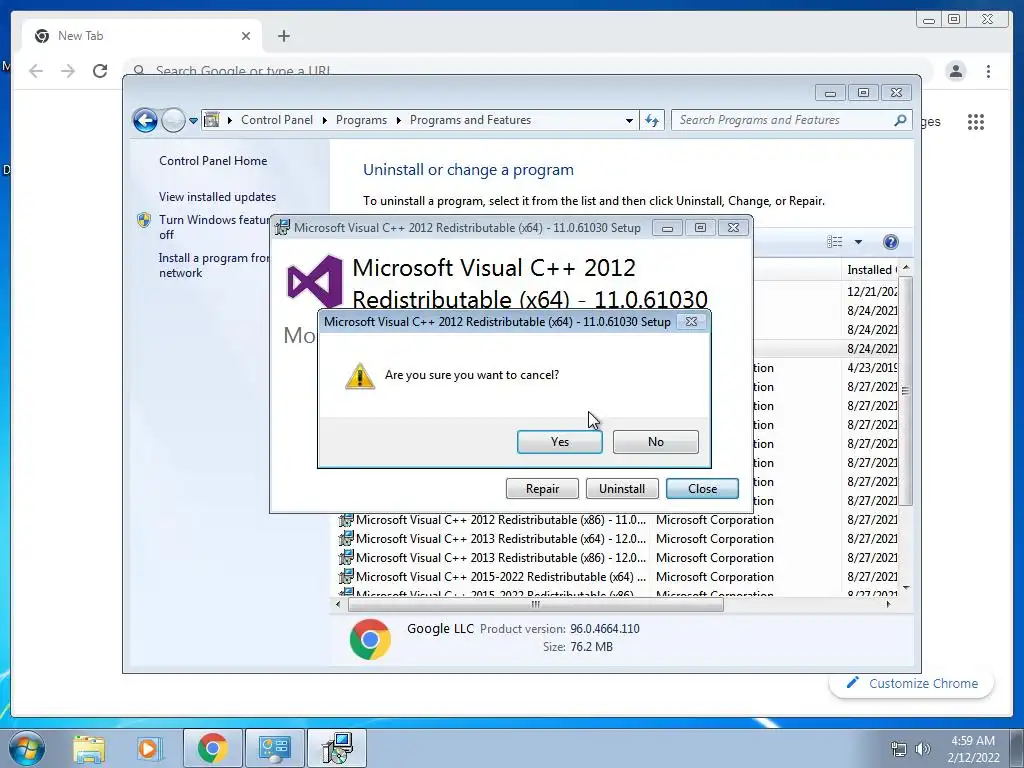Screen dimensions: 1024x768
Task: Open the Google apps grid icon
Action: tap(976, 121)
